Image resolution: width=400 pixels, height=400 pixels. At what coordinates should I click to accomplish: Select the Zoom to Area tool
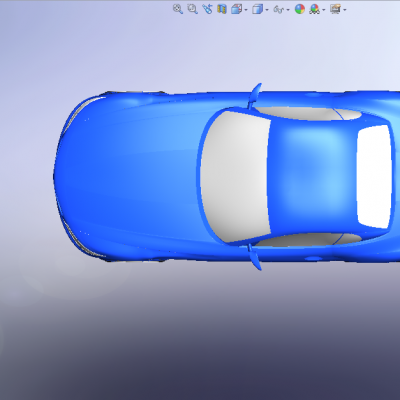tap(192, 9)
